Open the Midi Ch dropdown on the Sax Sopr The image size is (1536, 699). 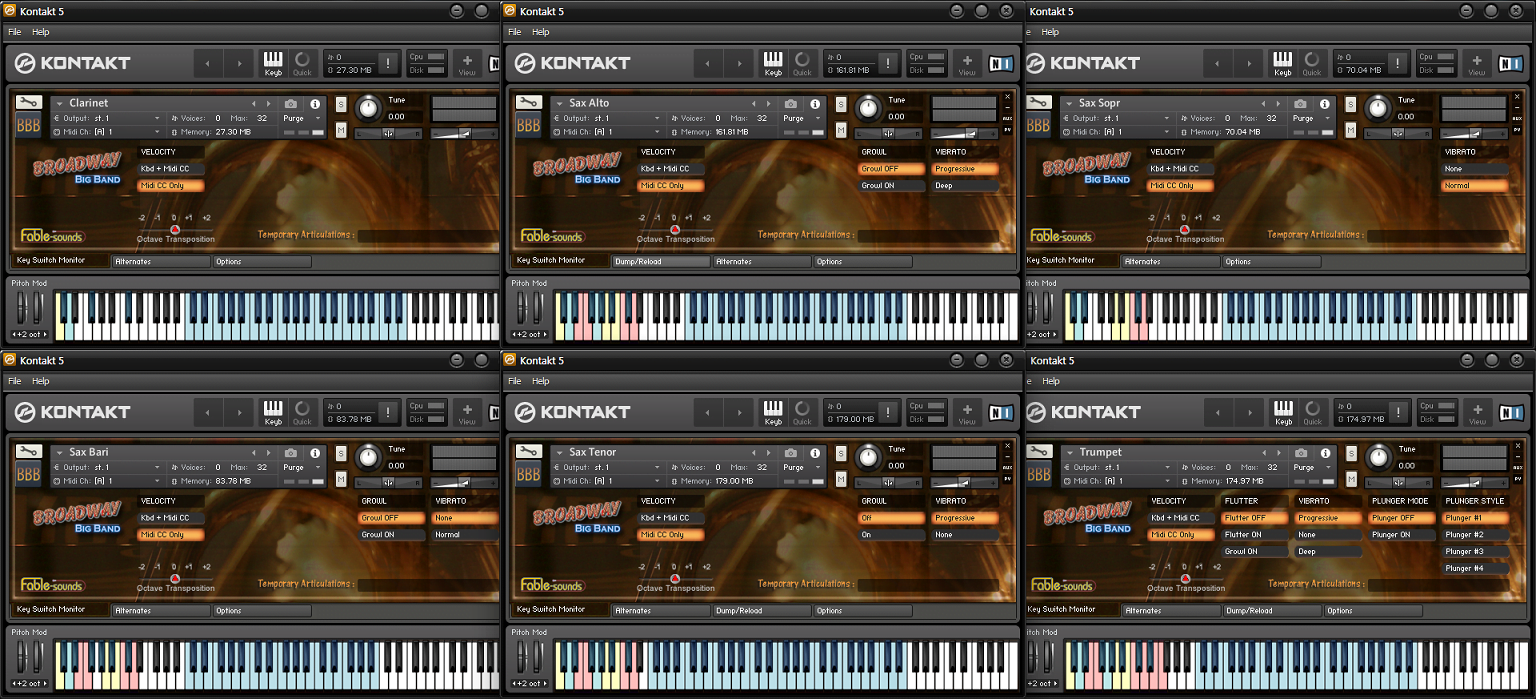click(1118, 132)
